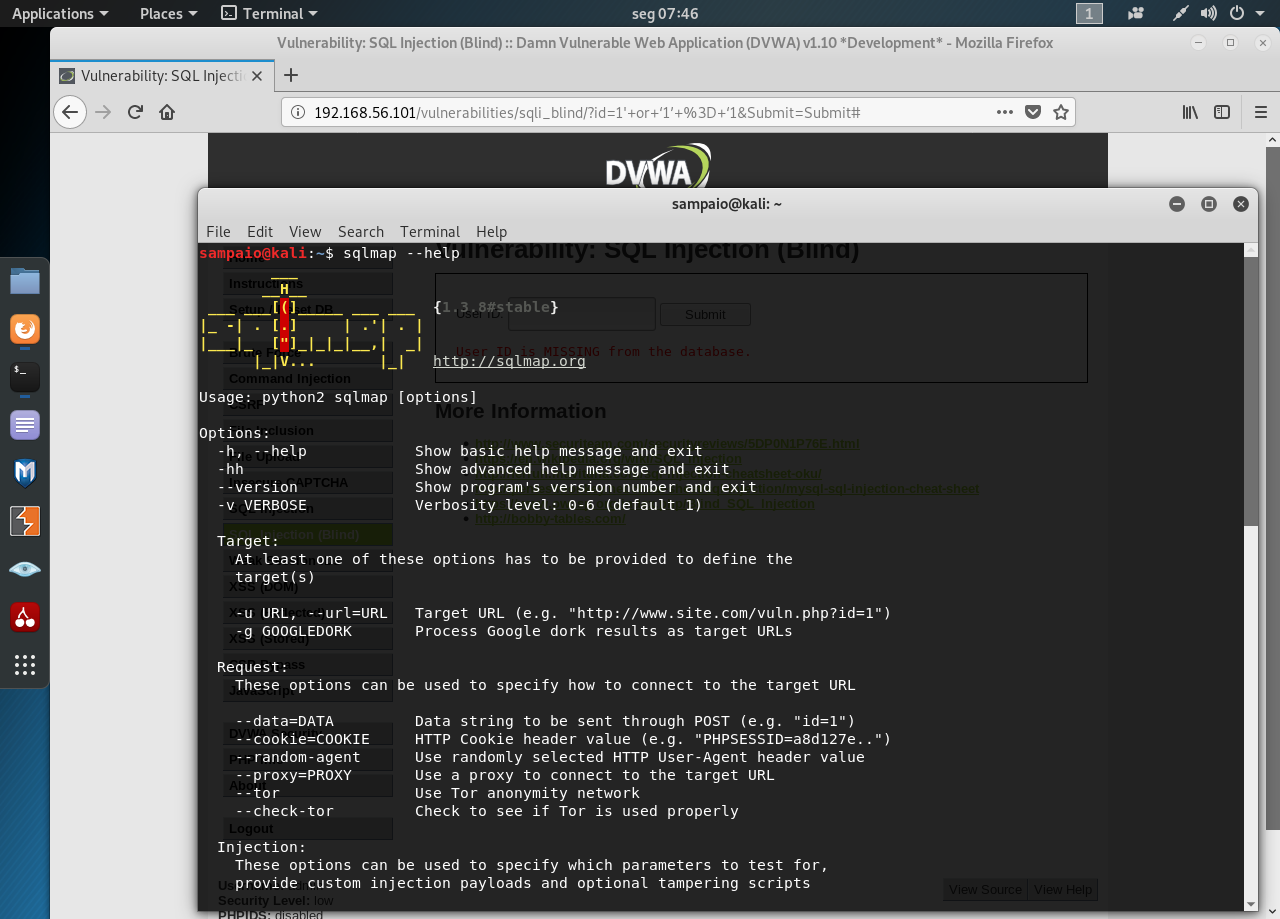Click the User ID input field
This screenshot has height=919, width=1280.
pos(581,314)
